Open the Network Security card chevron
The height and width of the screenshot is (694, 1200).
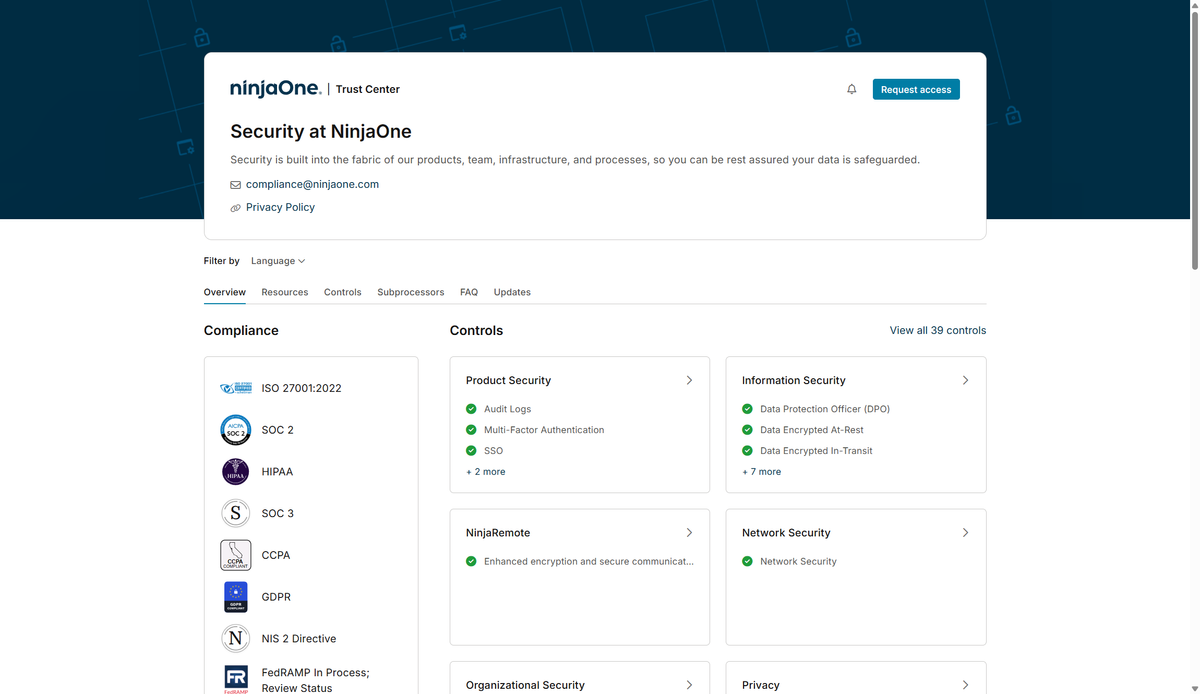(965, 533)
